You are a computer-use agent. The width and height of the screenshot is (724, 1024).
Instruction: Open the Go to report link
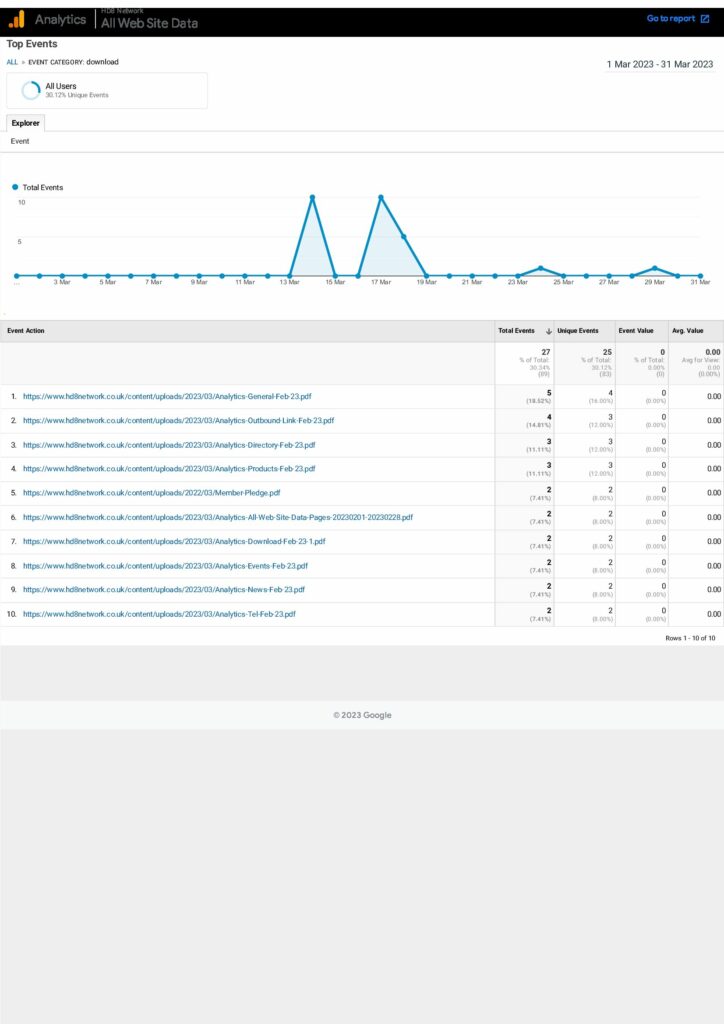670,19
